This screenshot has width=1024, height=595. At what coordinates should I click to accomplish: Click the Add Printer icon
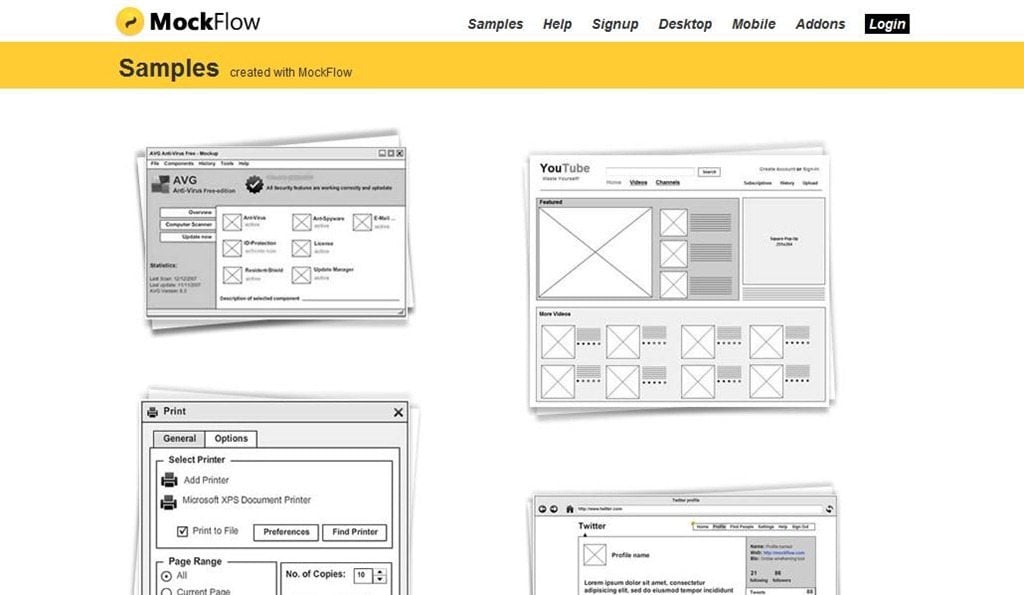click(x=169, y=480)
